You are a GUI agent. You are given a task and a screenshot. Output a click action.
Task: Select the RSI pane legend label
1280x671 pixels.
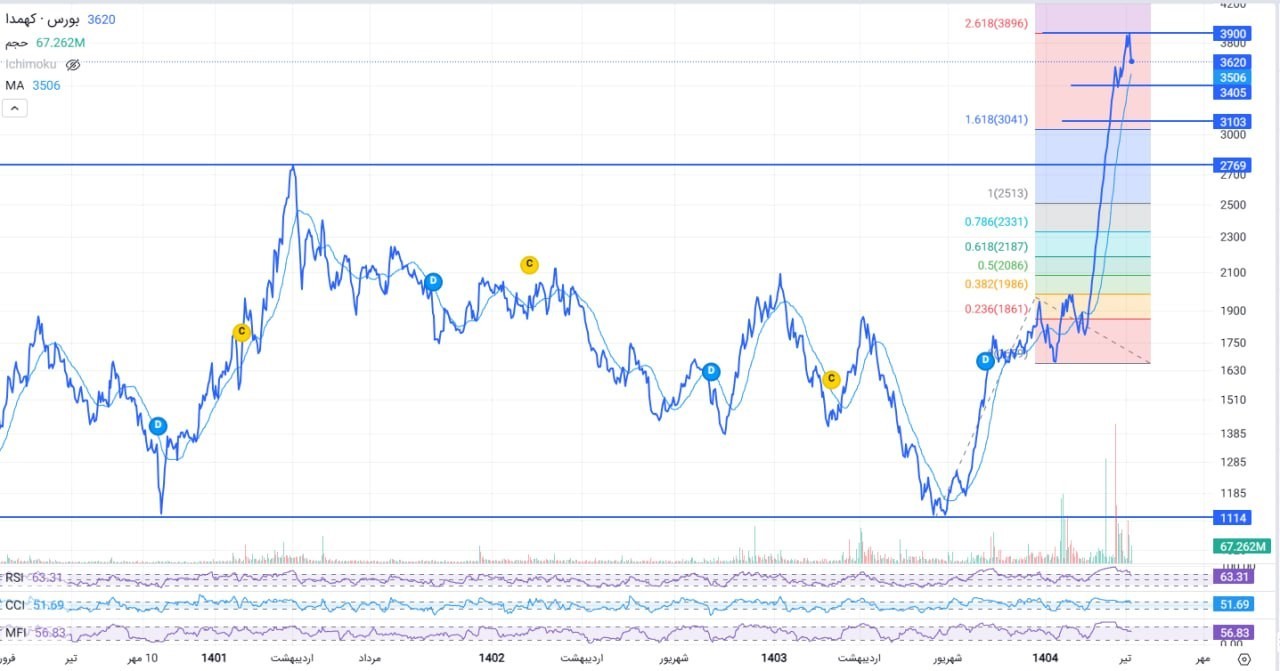[x=15, y=577]
